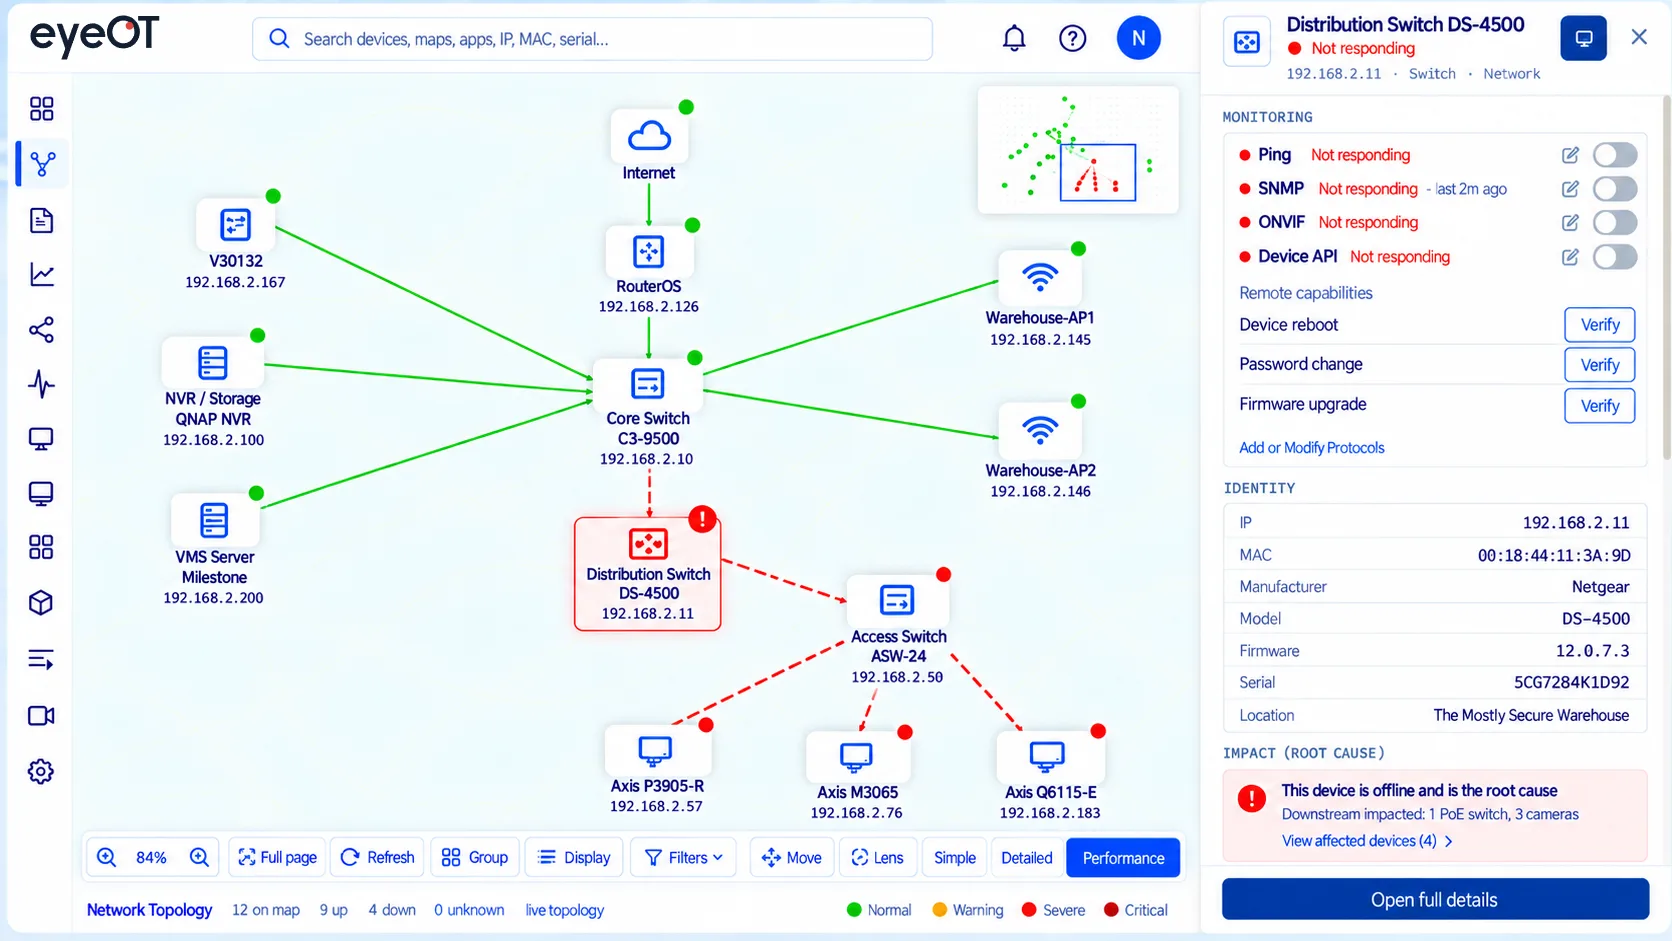Viewport: 1672px width, 941px height.
Task: Verify Firmware upgrade capability
Action: [x=1599, y=405]
